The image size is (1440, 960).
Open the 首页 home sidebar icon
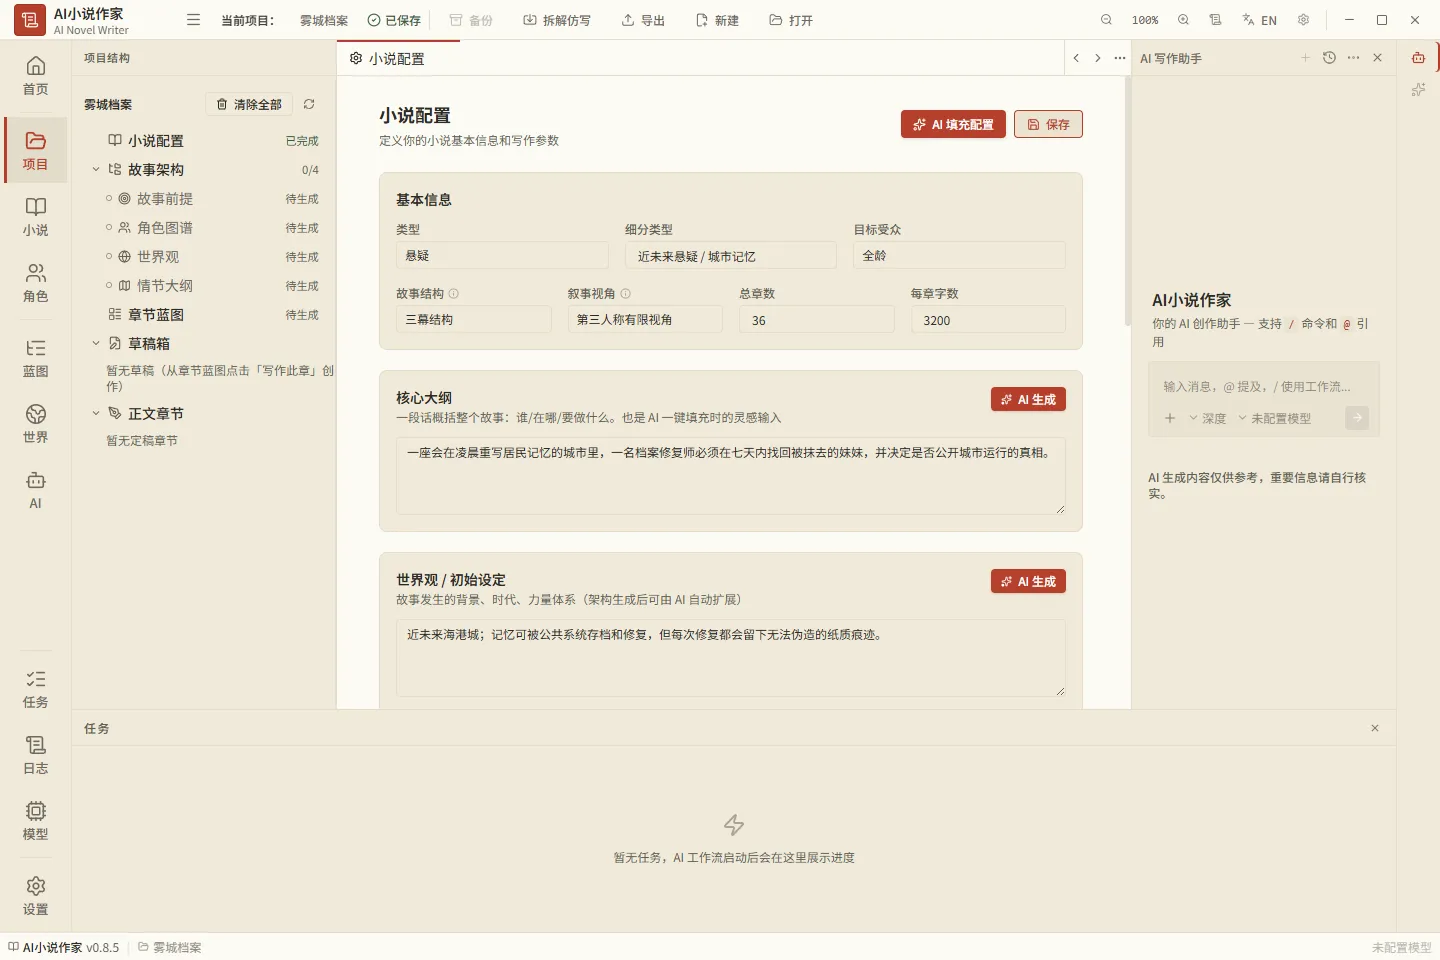[x=35, y=76]
